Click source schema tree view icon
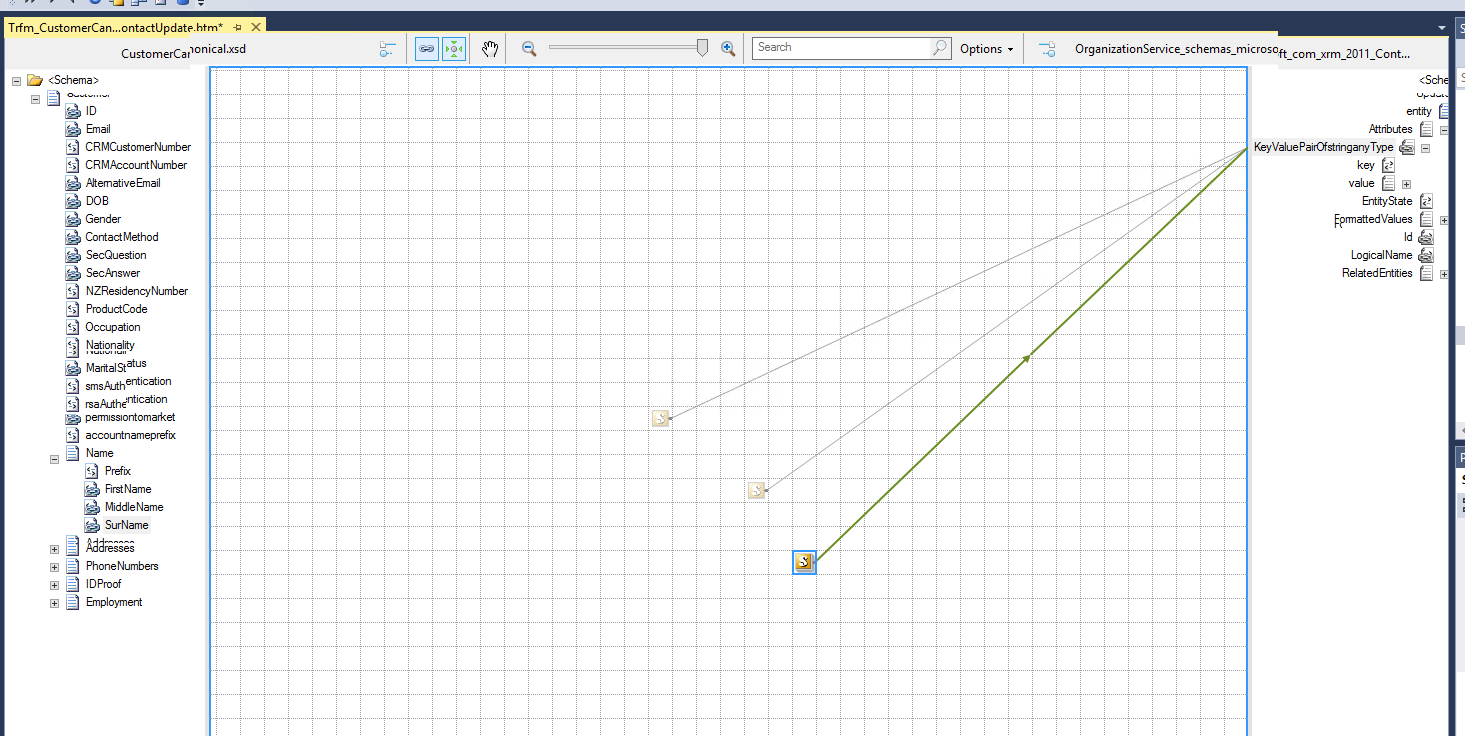This screenshot has width=1465, height=736. tap(389, 49)
